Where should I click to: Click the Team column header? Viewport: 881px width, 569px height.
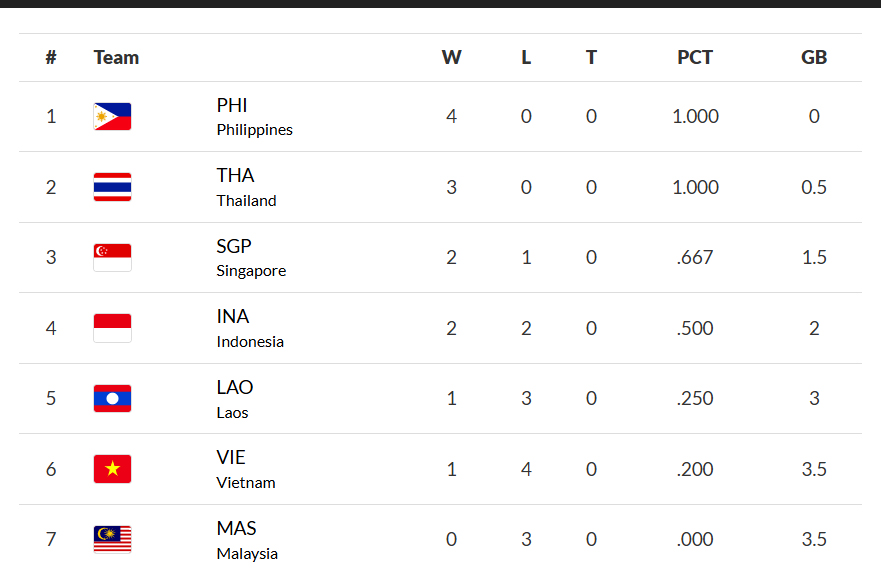click(116, 57)
